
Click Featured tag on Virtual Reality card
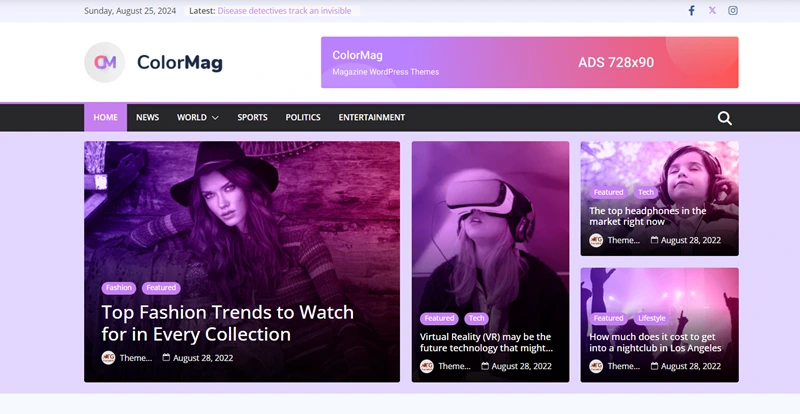point(439,319)
